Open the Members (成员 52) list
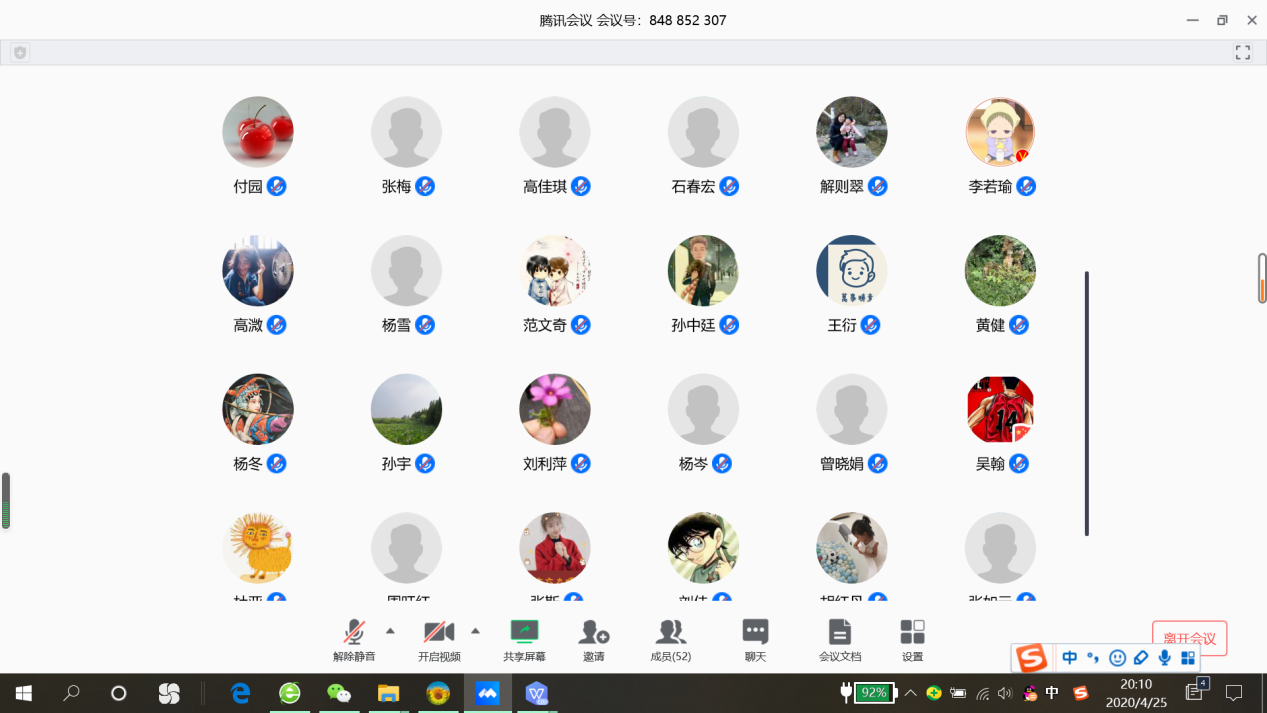The width and height of the screenshot is (1267, 713). pos(670,633)
